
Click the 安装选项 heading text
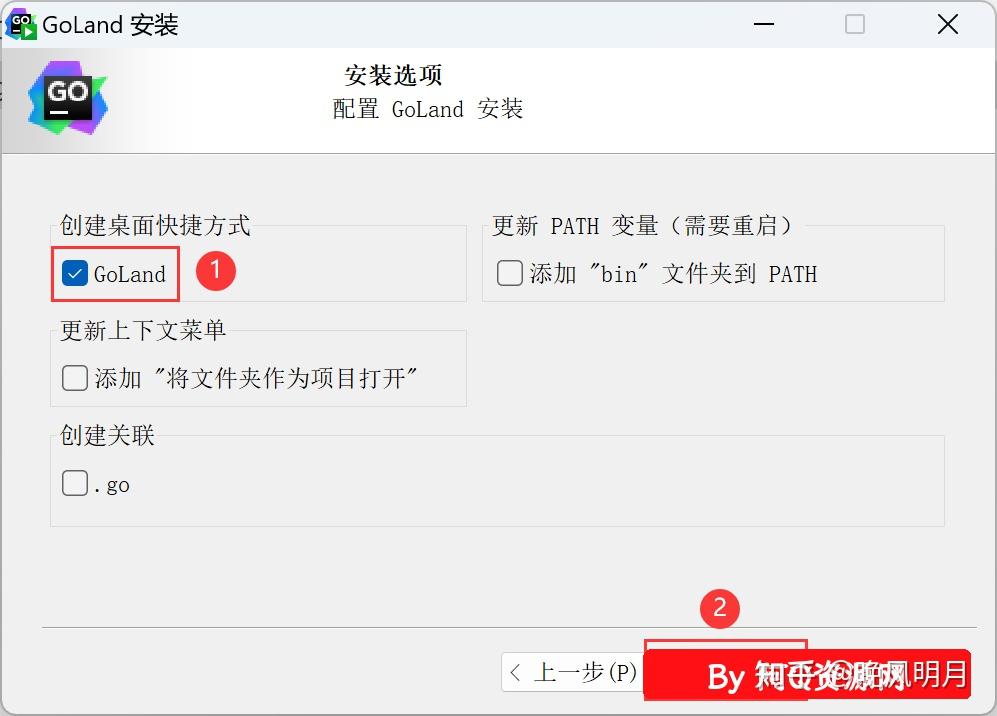coord(393,75)
